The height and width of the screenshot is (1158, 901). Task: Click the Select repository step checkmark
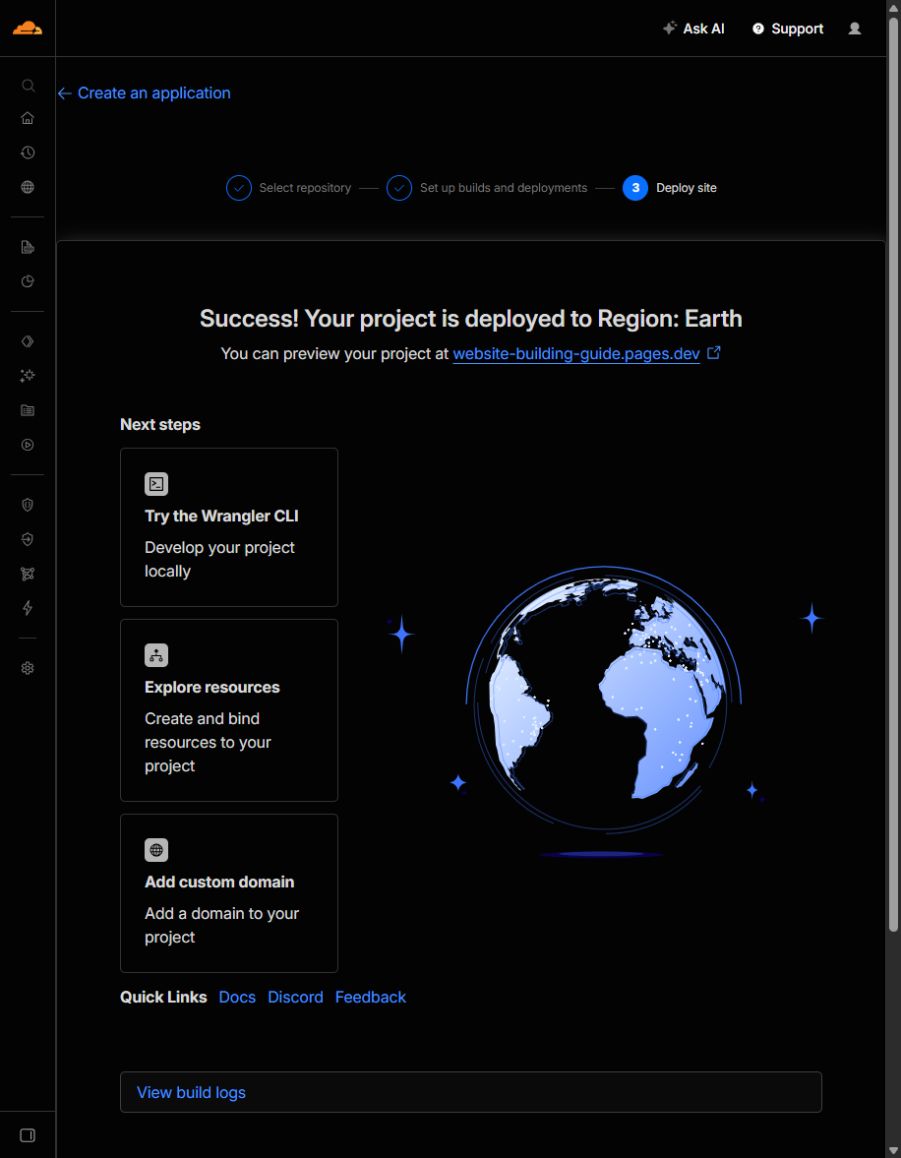[239, 188]
